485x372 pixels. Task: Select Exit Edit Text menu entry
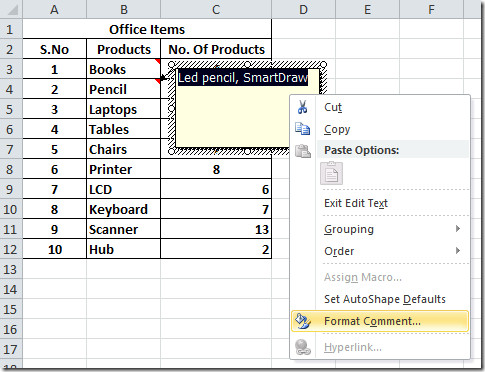point(380,203)
